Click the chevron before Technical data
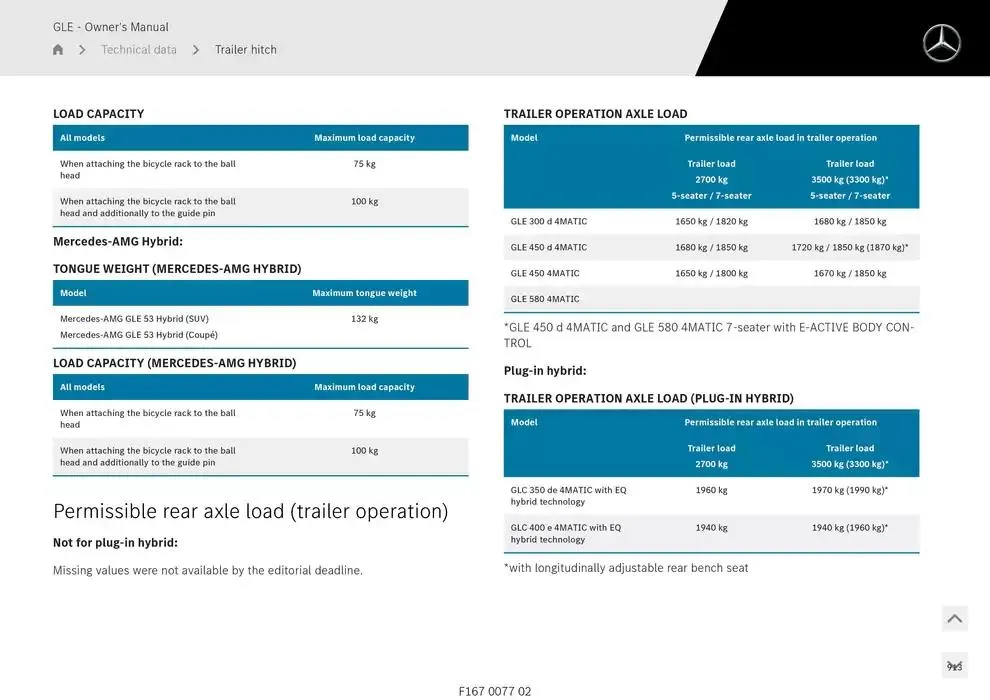This screenshot has height=700, width=990. coord(82,50)
